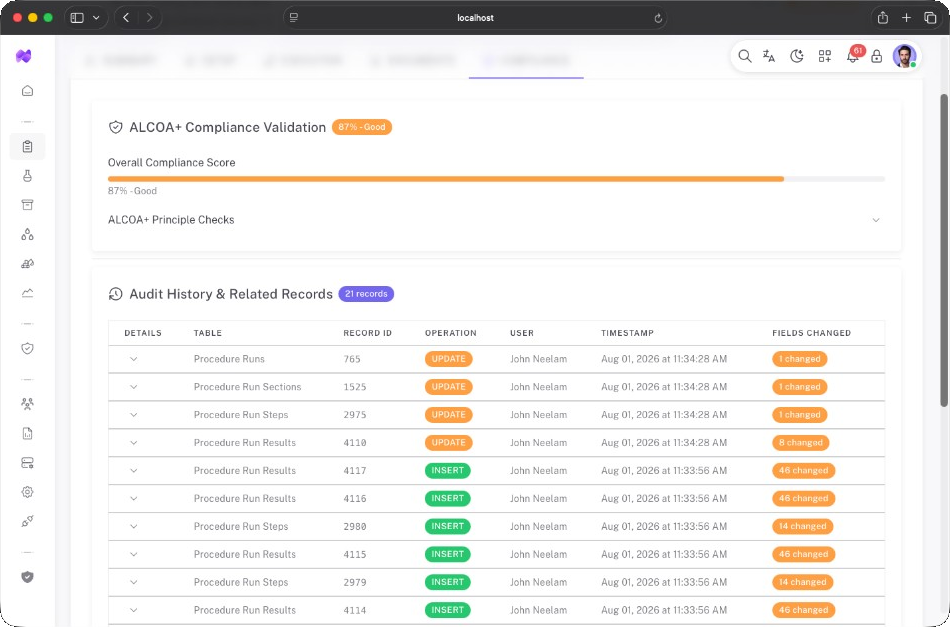Click 1 changed badge for record 1525
Viewport: 950px width, 627px height.
[799, 386]
